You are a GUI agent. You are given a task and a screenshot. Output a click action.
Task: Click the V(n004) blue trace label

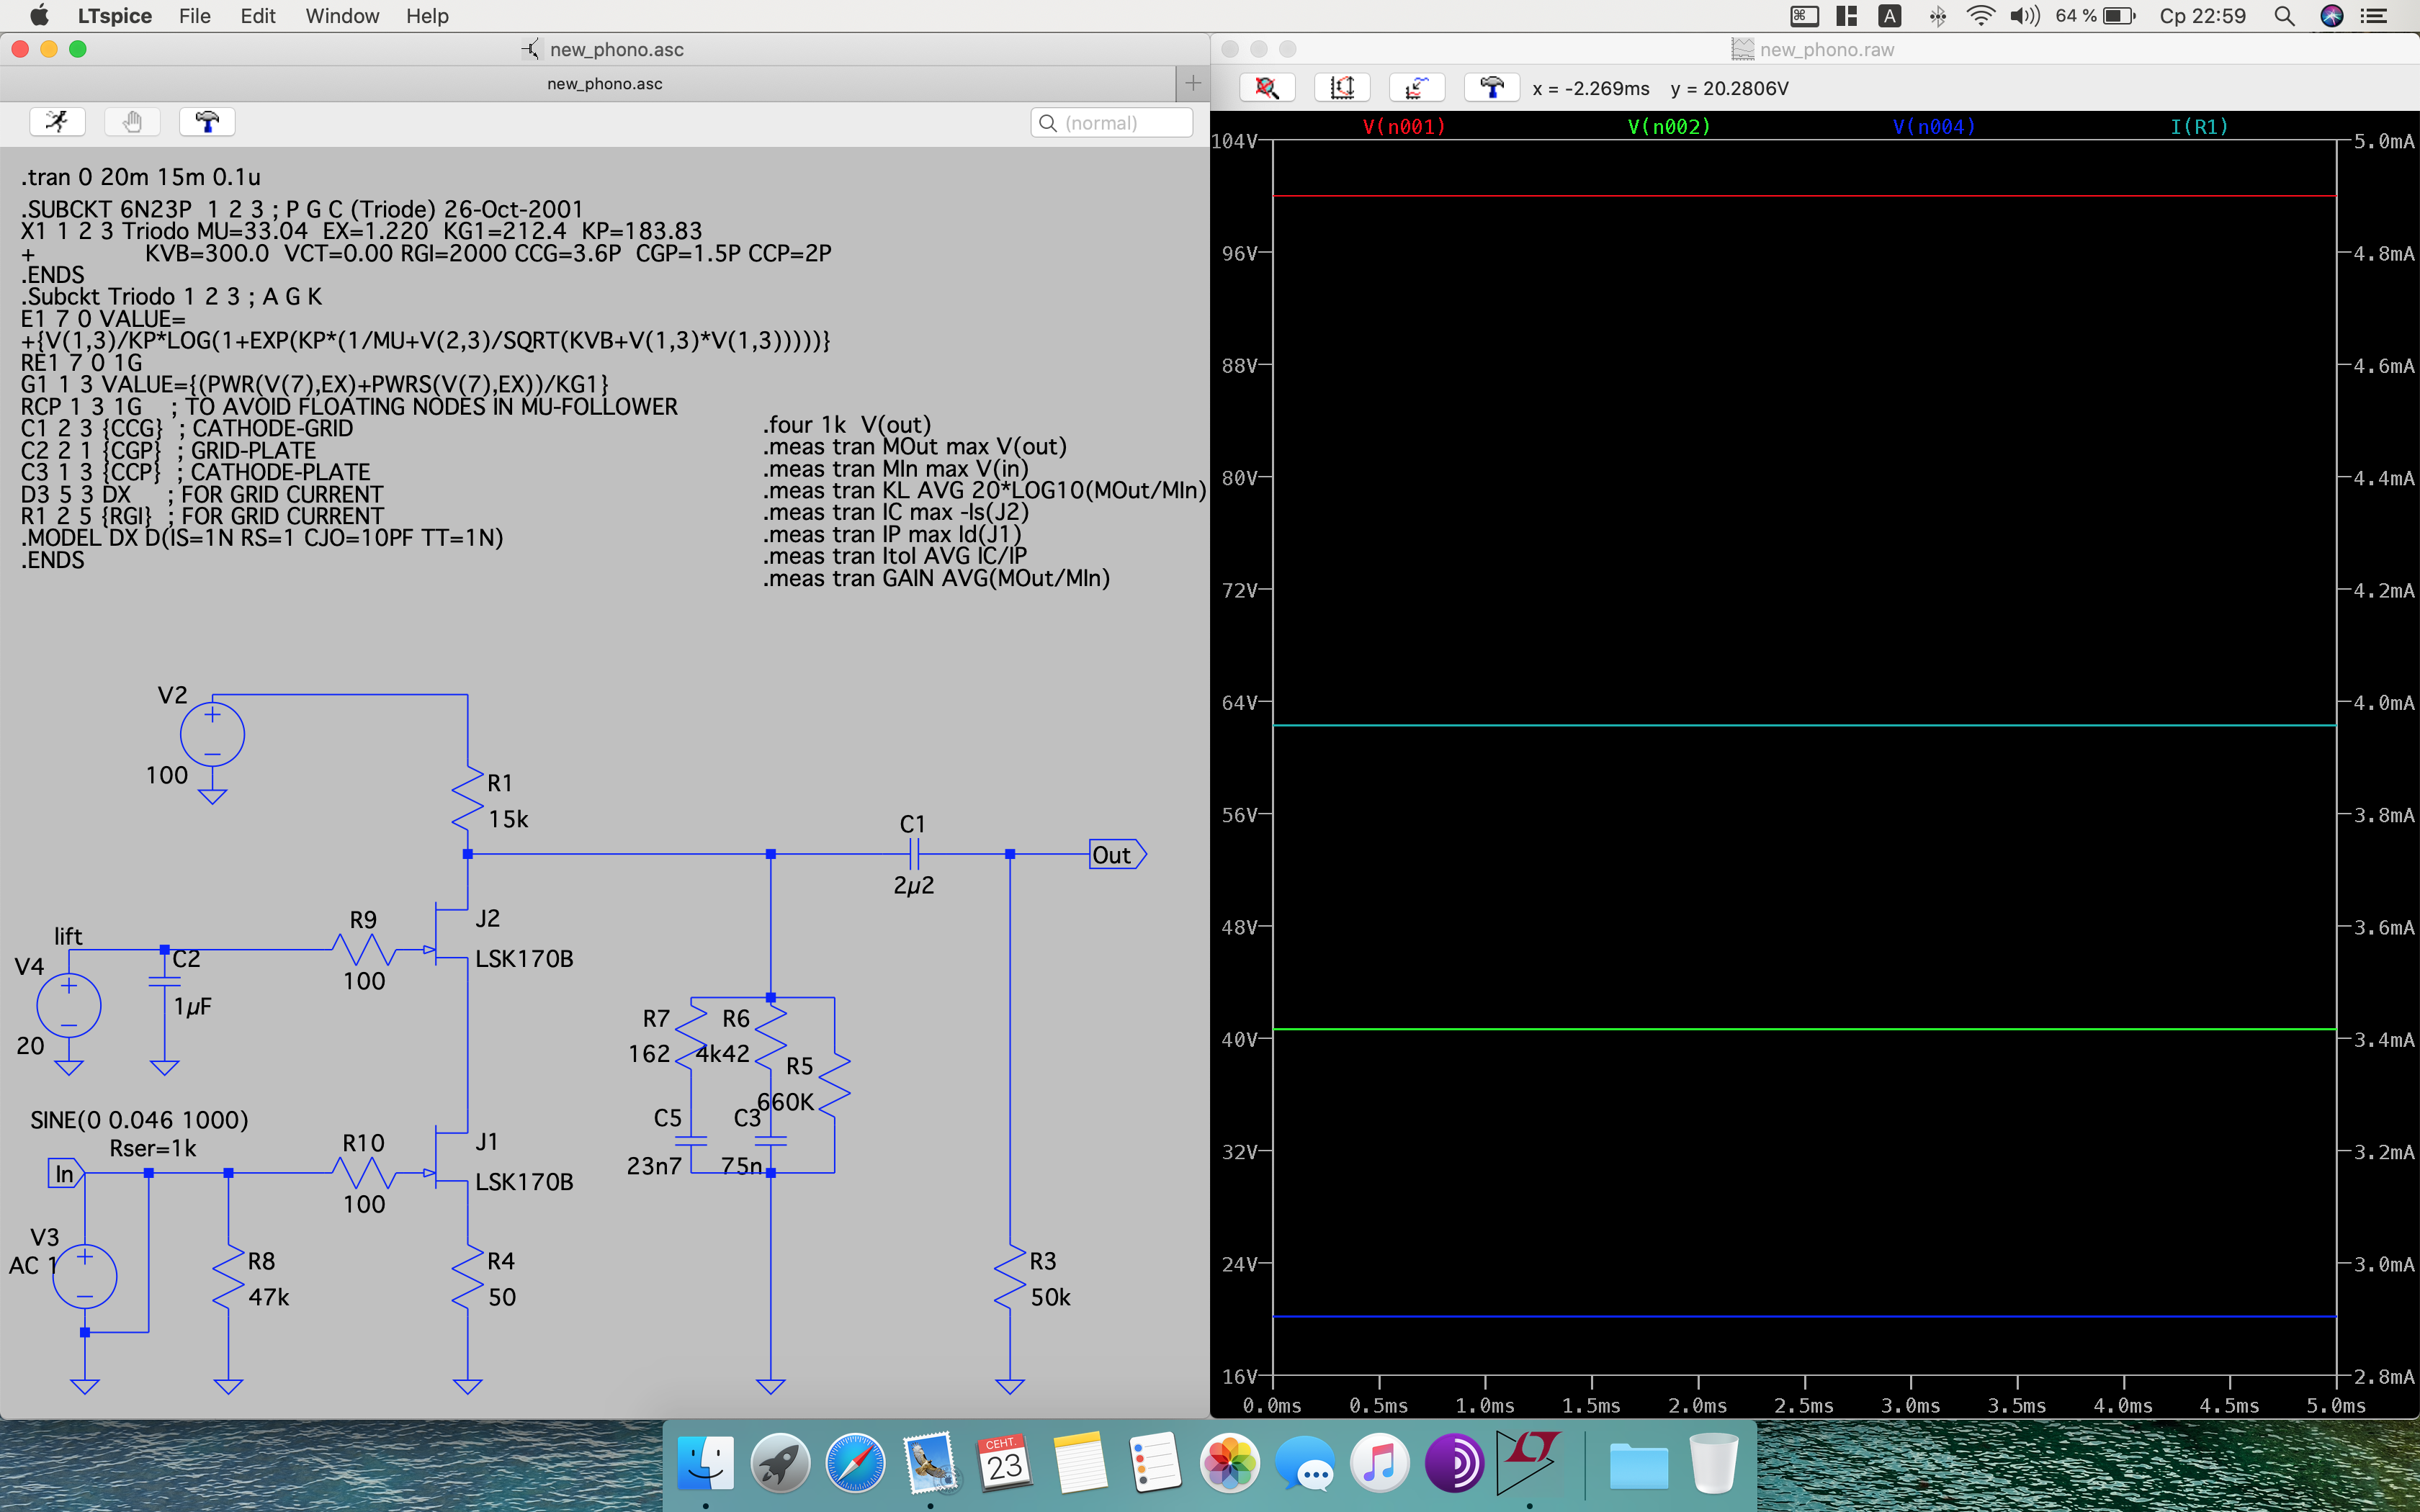pyautogui.click(x=1934, y=127)
